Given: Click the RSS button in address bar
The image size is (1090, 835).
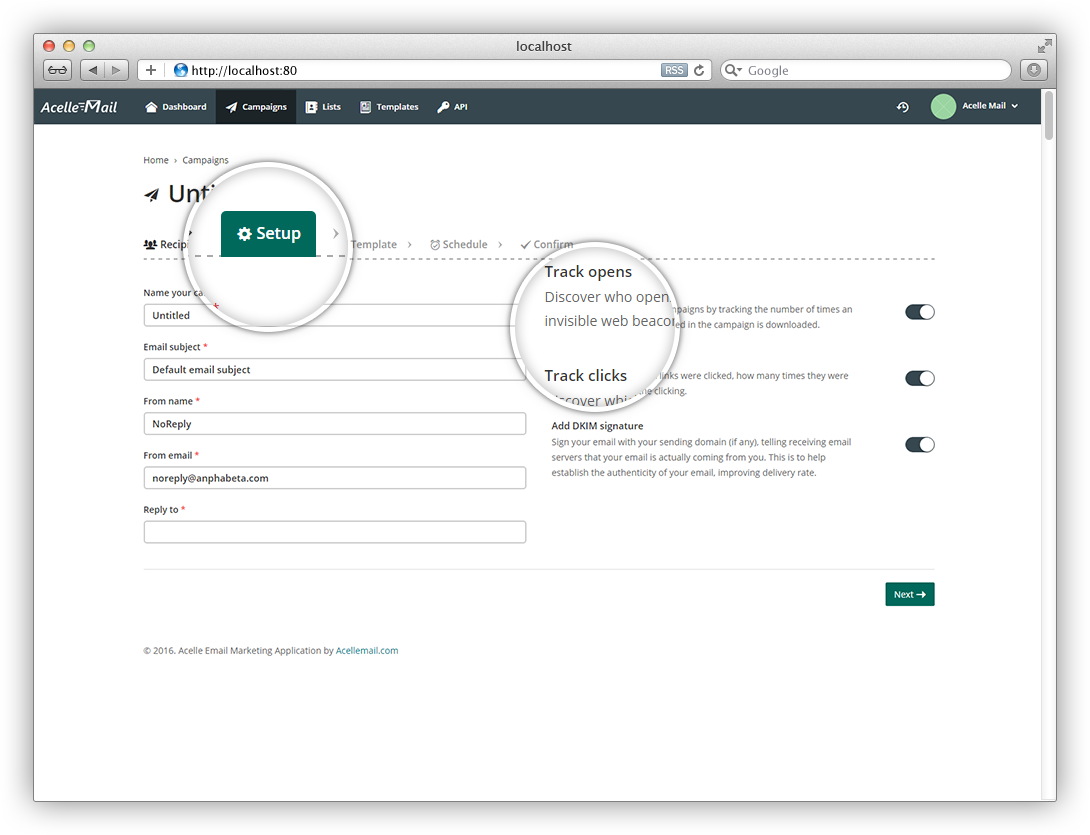Looking at the screenshot, I should pyautogui.click(x=674, y=70).
